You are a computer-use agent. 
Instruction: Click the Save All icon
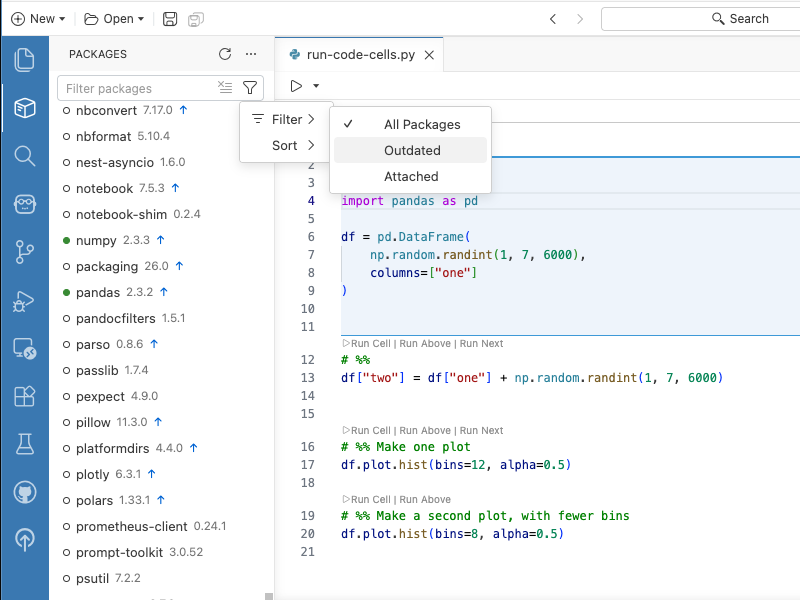196,19
